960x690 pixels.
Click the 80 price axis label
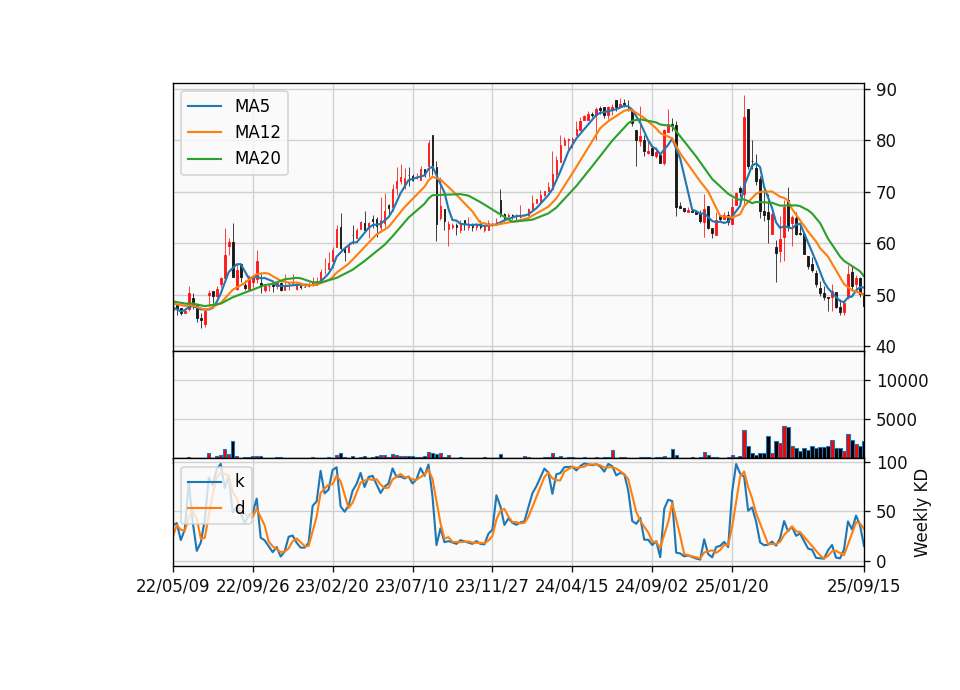[x=886, y=141]
